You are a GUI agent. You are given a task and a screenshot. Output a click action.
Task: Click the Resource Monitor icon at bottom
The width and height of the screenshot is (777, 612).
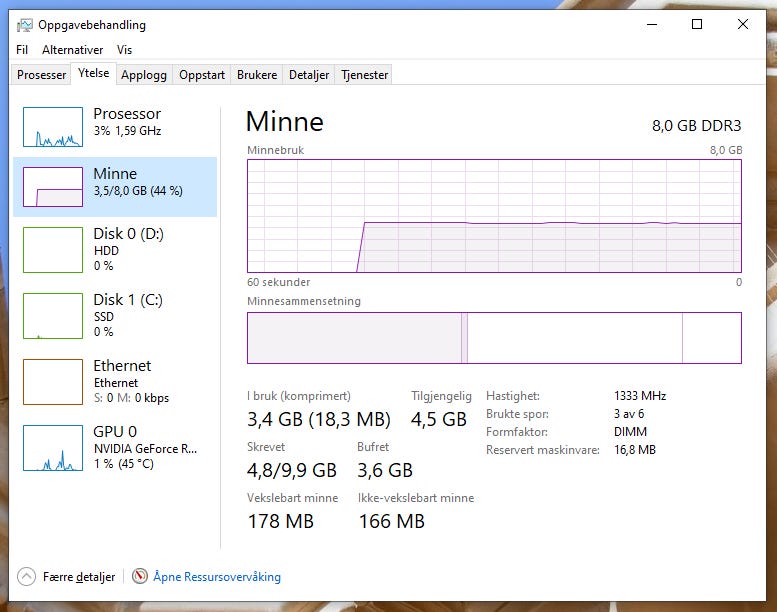tap(140, 576)
